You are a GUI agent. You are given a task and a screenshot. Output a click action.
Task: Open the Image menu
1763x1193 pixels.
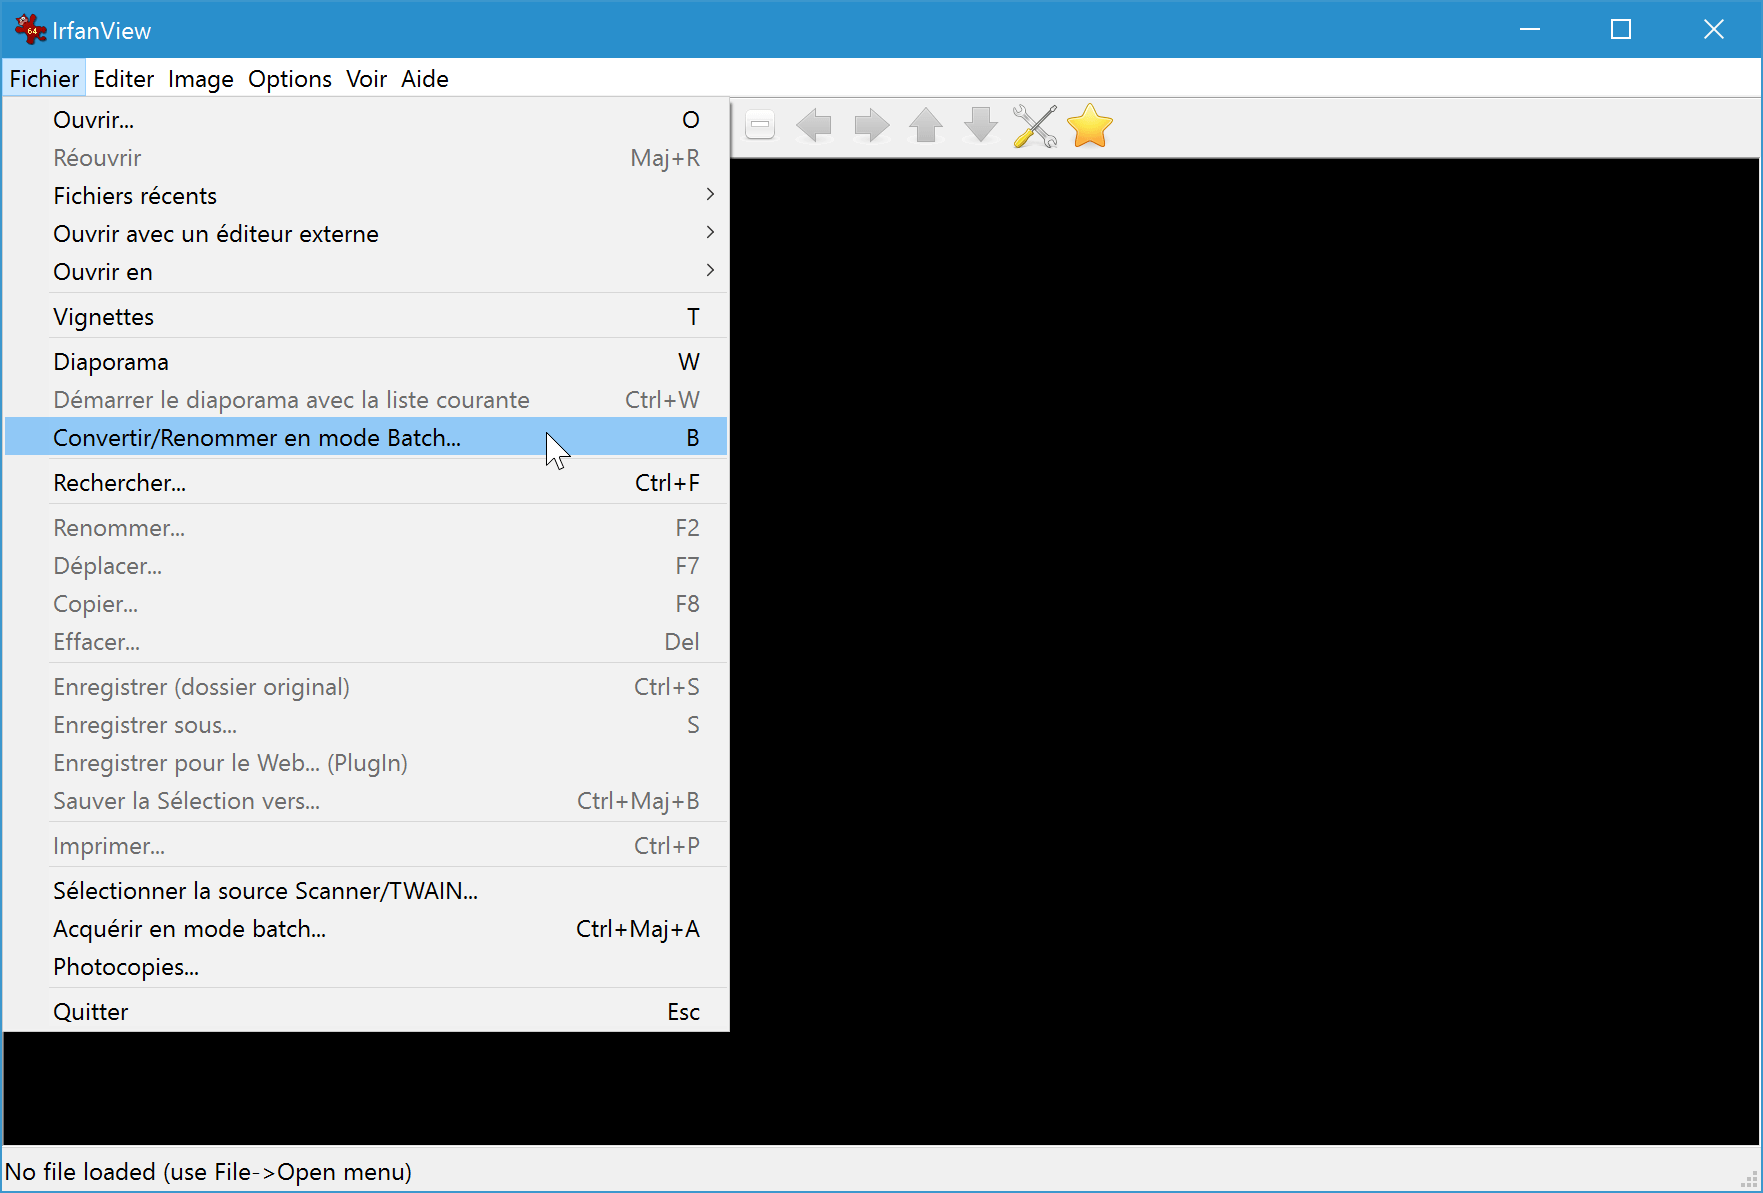click(x=201, y=79)
